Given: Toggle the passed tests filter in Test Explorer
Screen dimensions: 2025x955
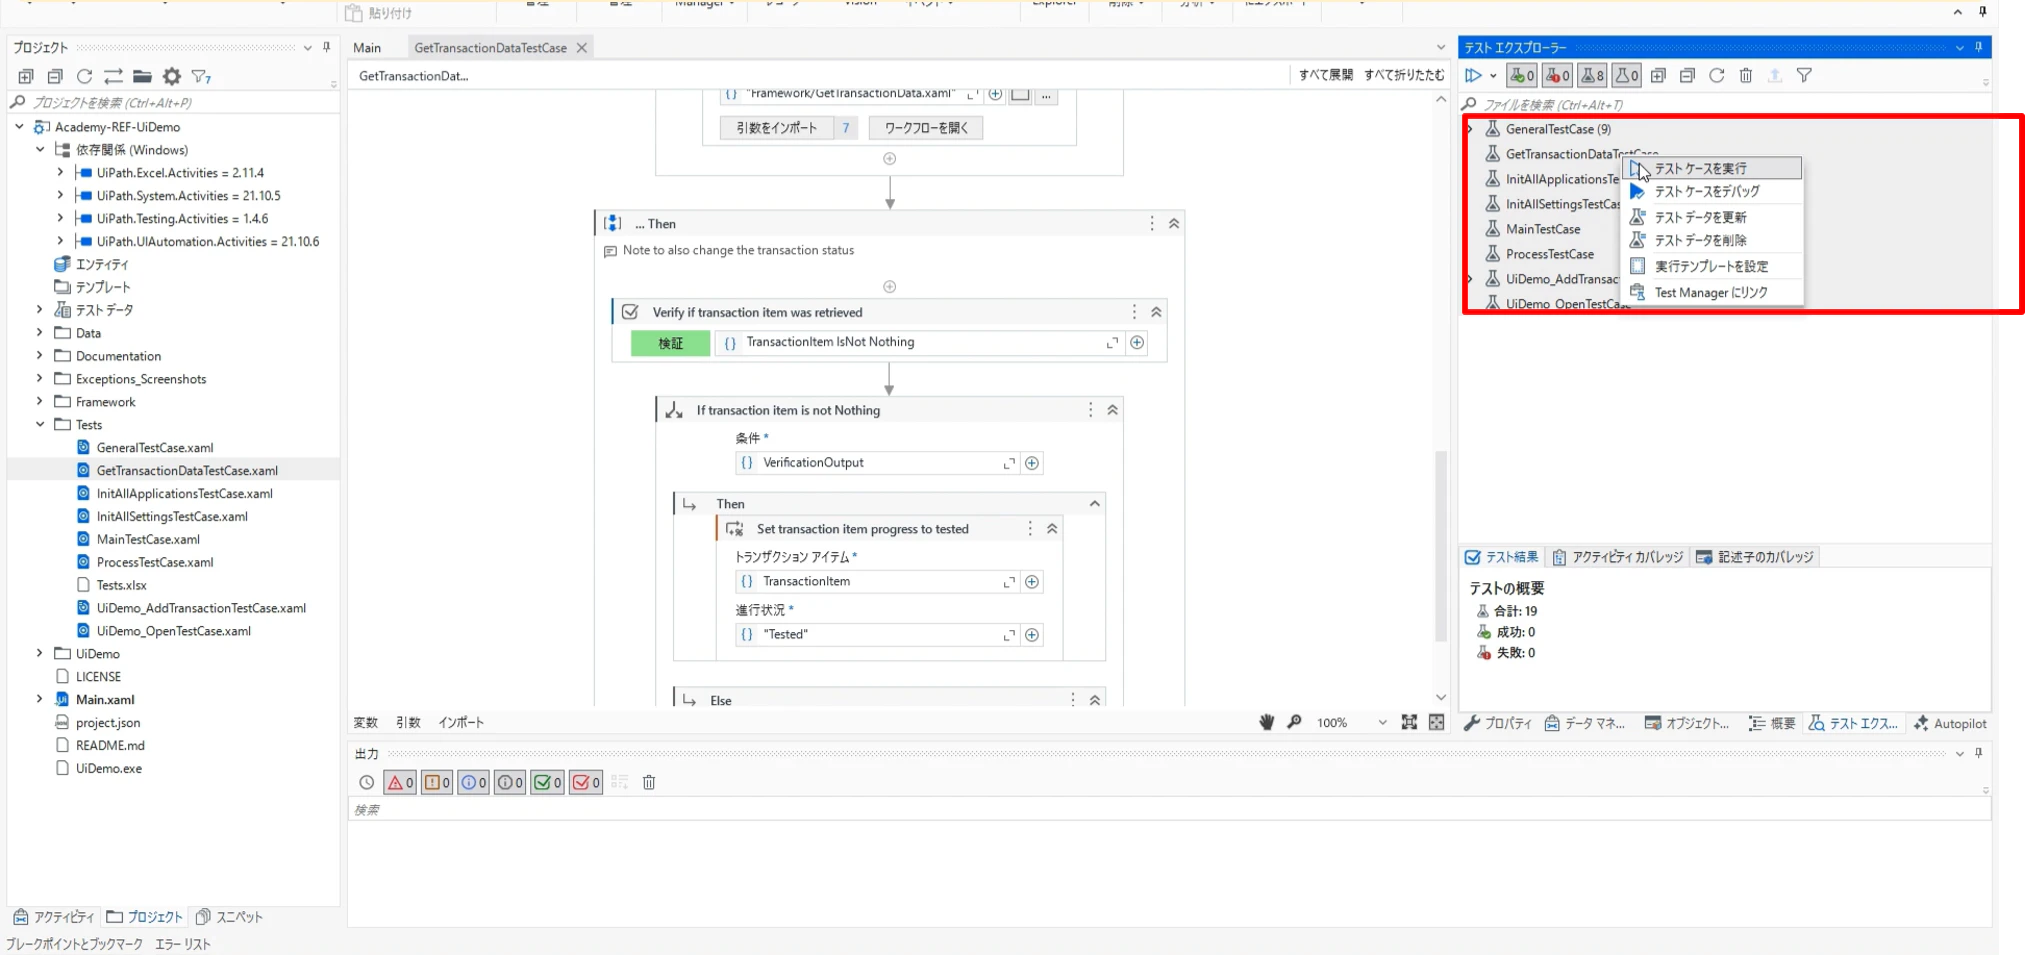Looking at the screenshot, I should [x=1521, y=75].
